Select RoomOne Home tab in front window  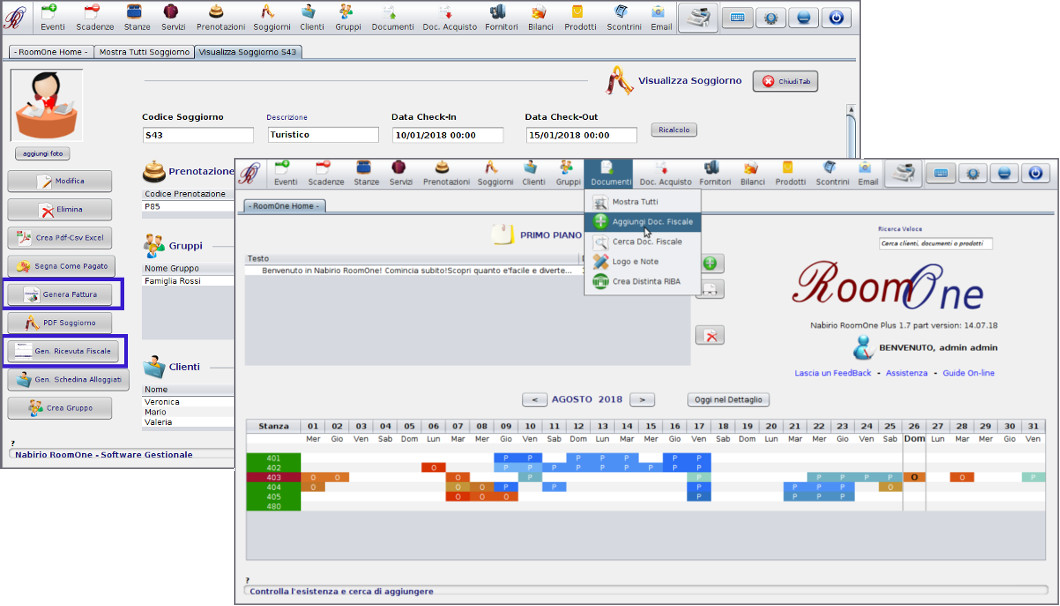point(284,206)
